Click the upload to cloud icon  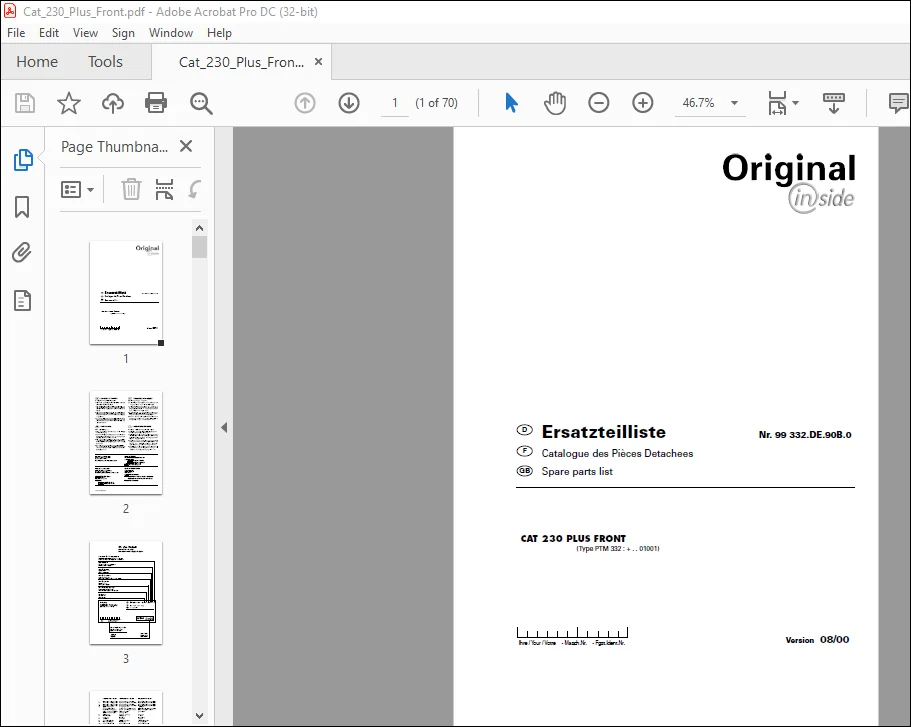(x=113, y=103)
